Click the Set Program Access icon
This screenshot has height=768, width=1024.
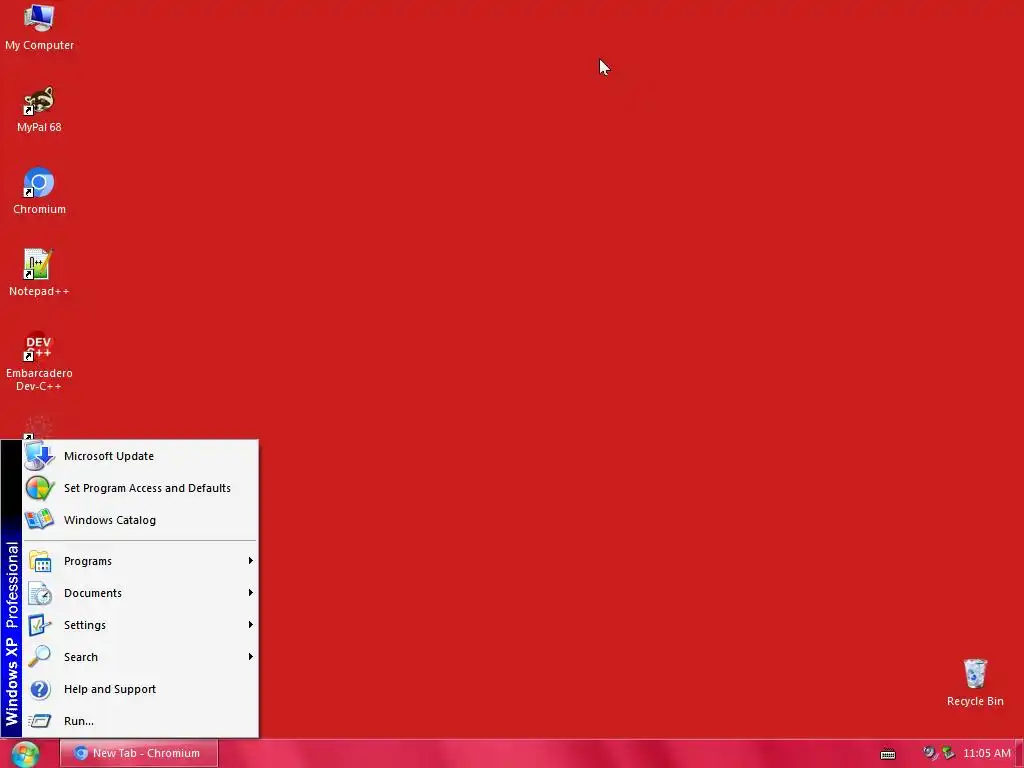click(x=40, y=488)
